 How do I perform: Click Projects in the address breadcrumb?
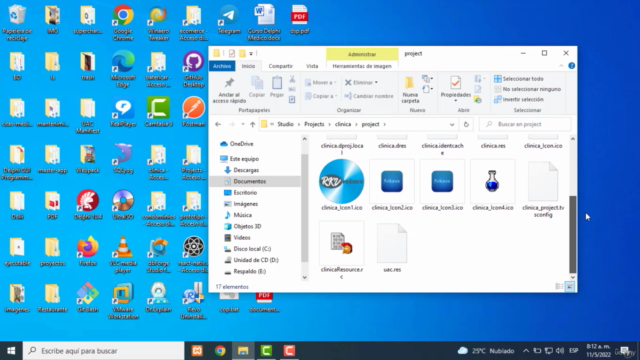pos(314,124)
